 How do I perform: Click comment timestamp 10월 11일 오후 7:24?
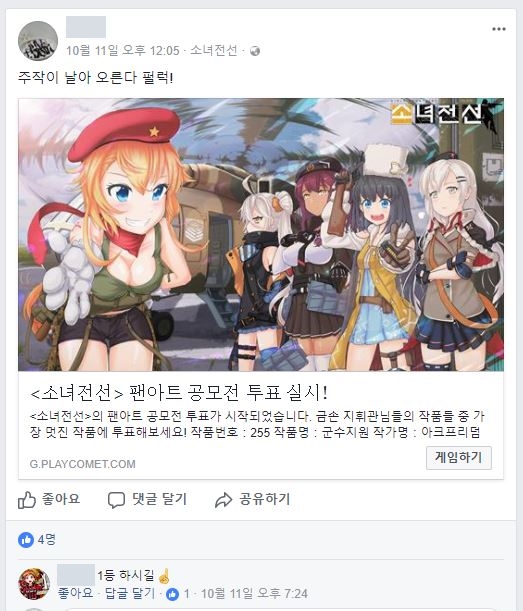pos(254,593)
